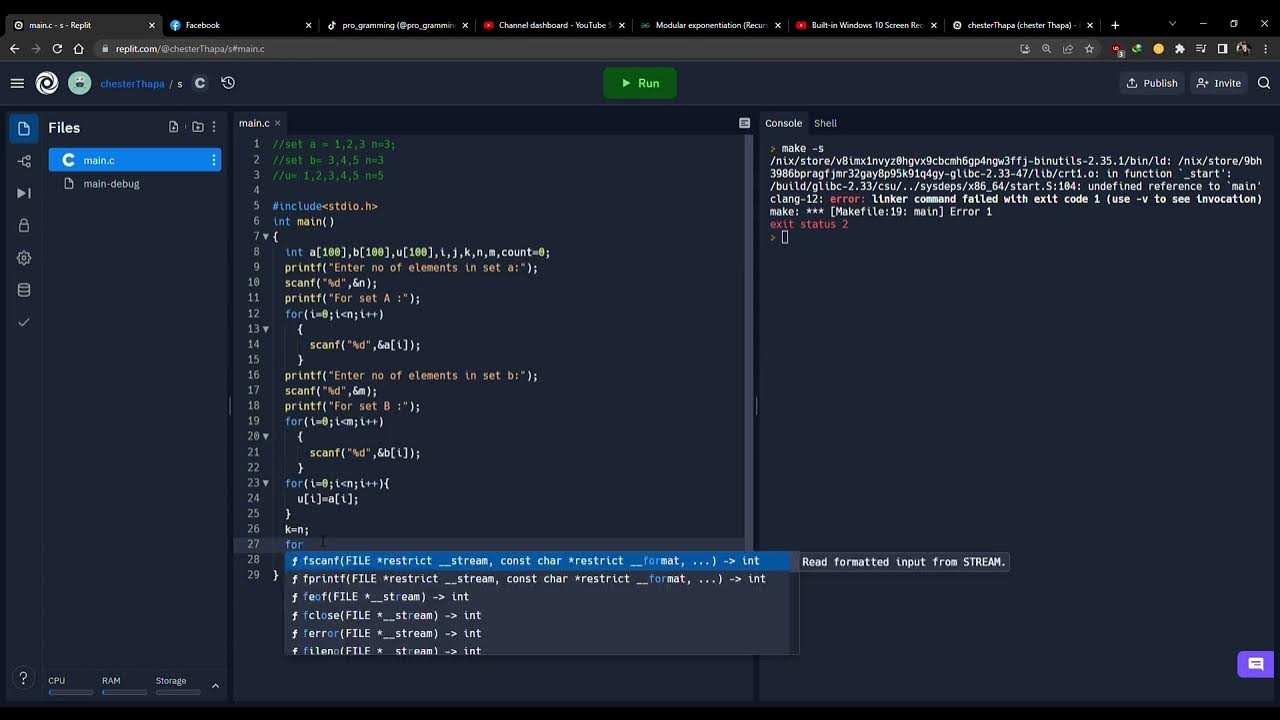Click the search magnifier icon

pos(1264,83)
